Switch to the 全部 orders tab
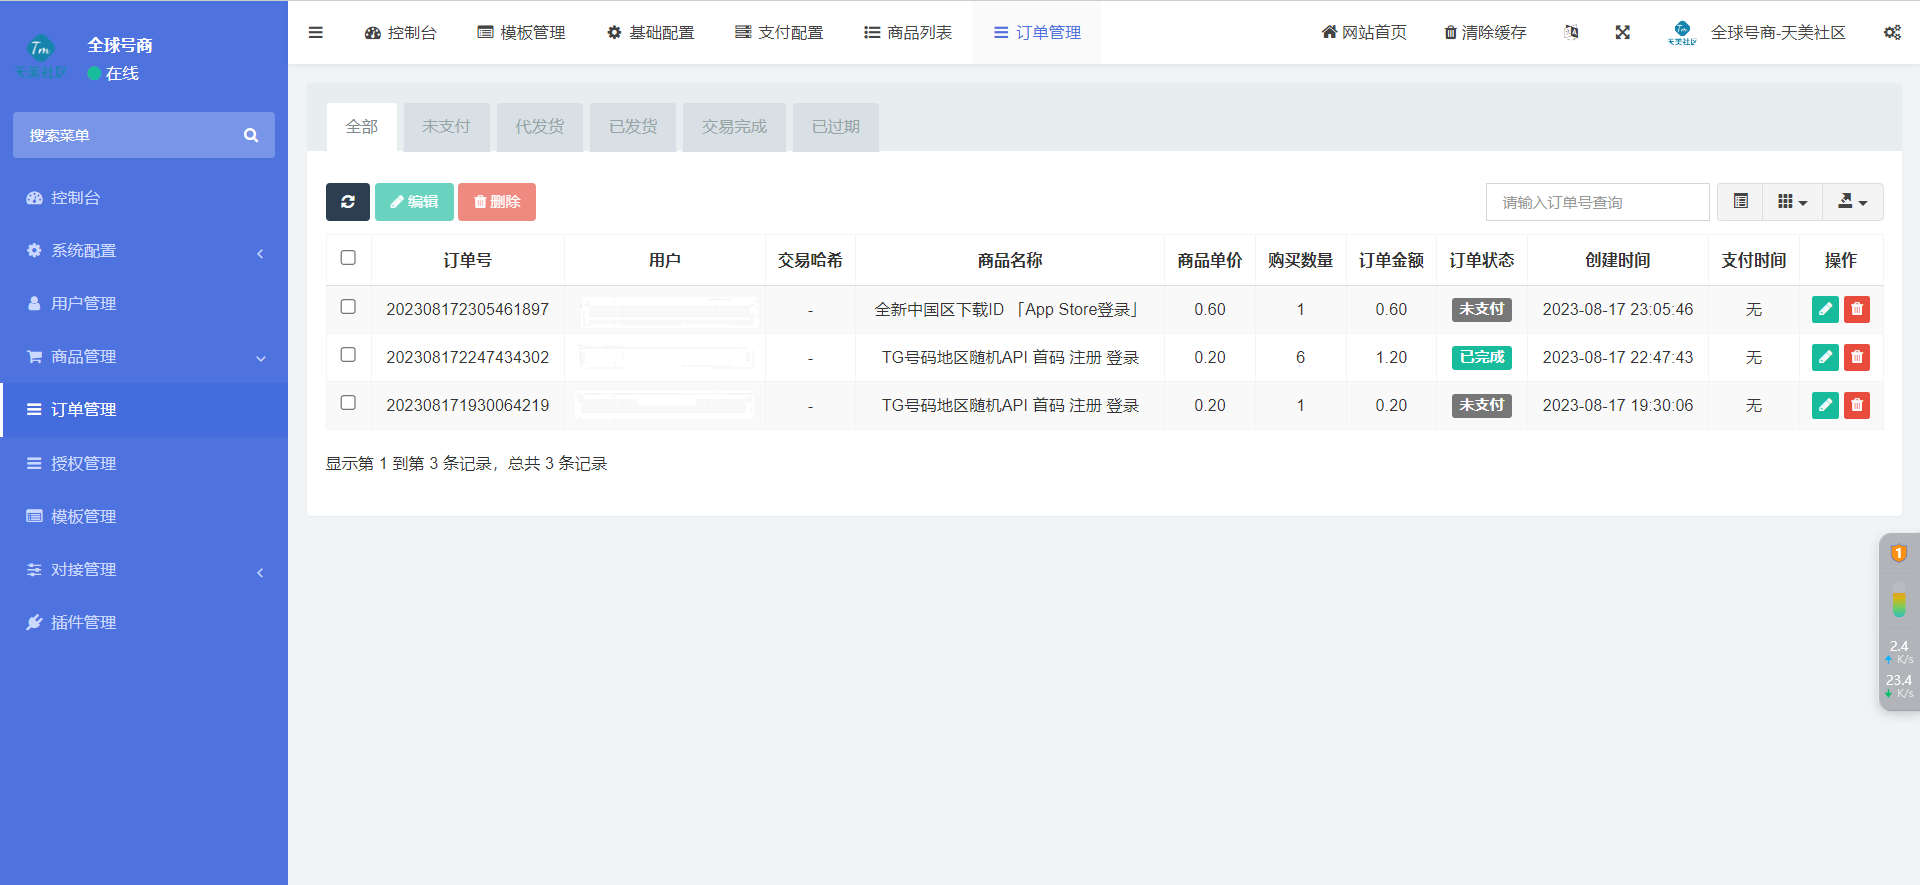This screenshot has width=1920, height=885. [x=362, y=127]
